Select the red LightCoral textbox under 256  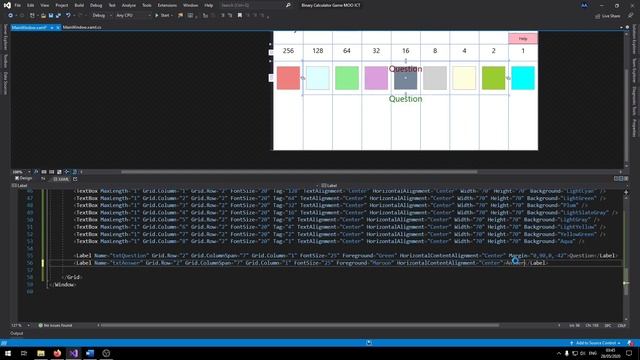[x=288, y=78]
